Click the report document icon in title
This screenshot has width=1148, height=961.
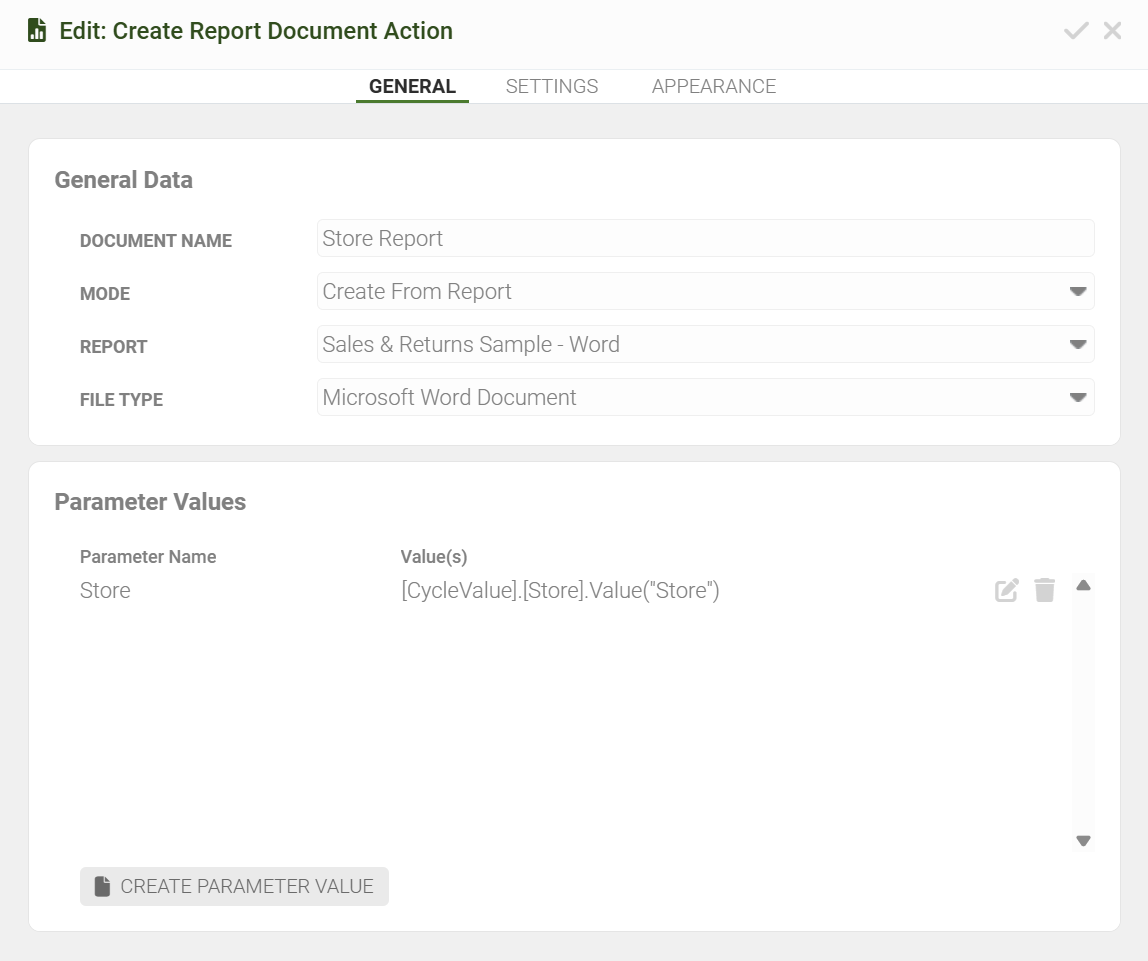37,31
